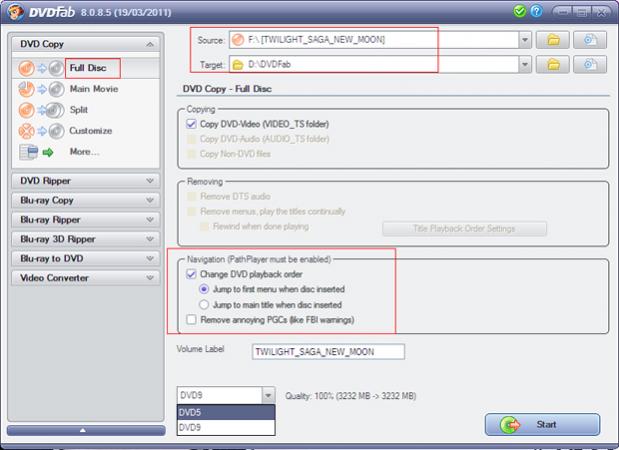Open the blue help question mark icon

pyautogui.click(x=536, y=11)
